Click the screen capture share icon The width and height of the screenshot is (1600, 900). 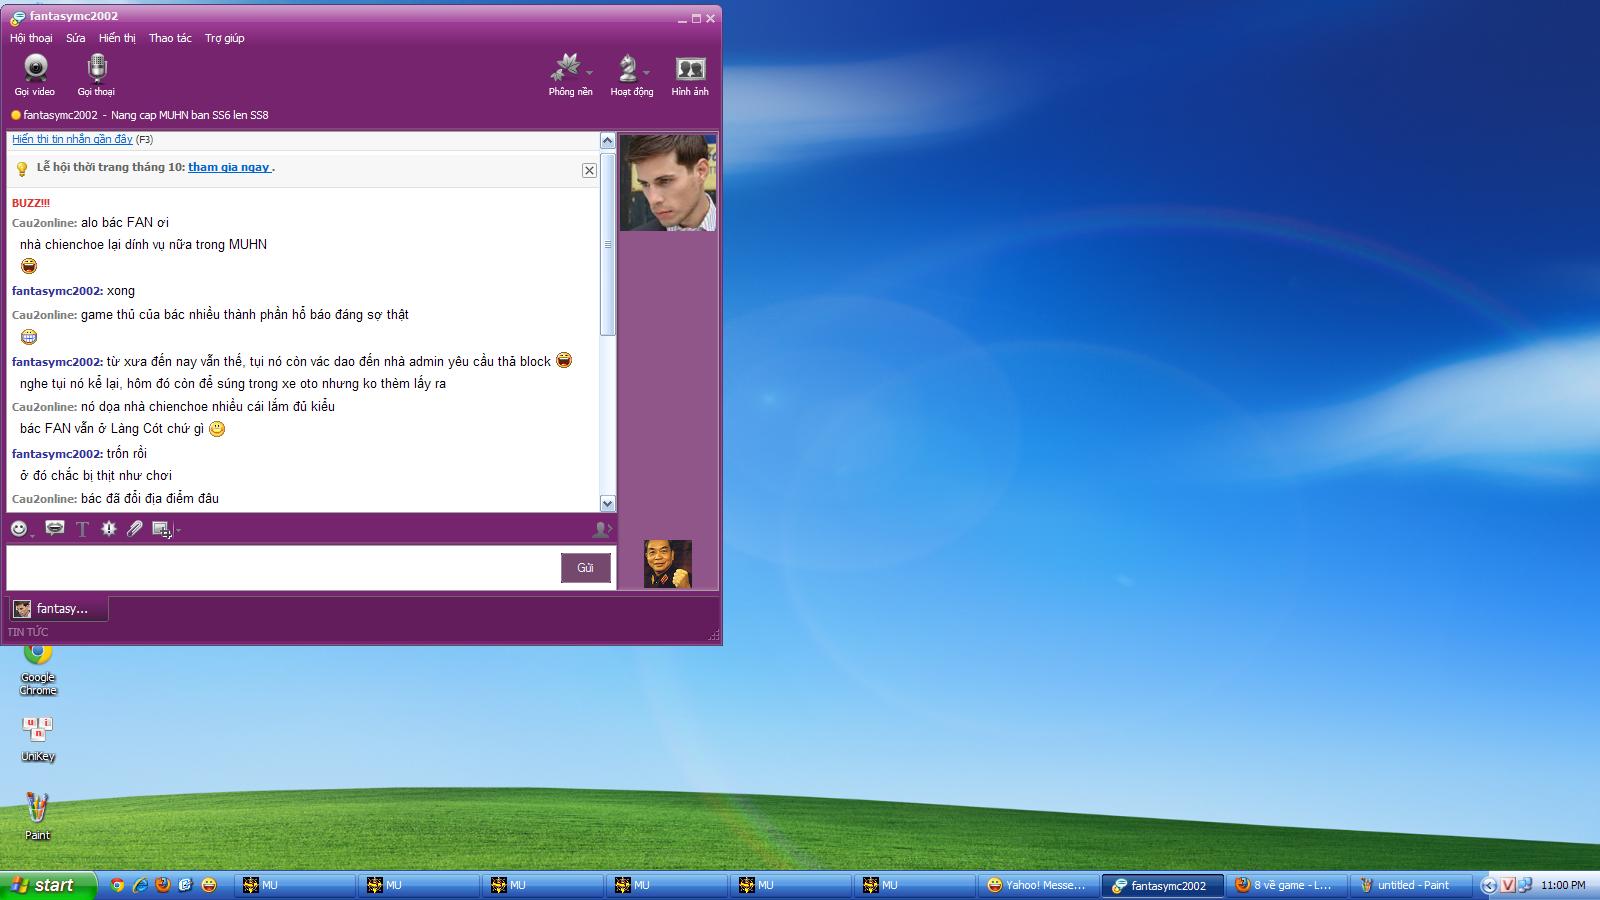pyautogui.click(x=161, y=529)
